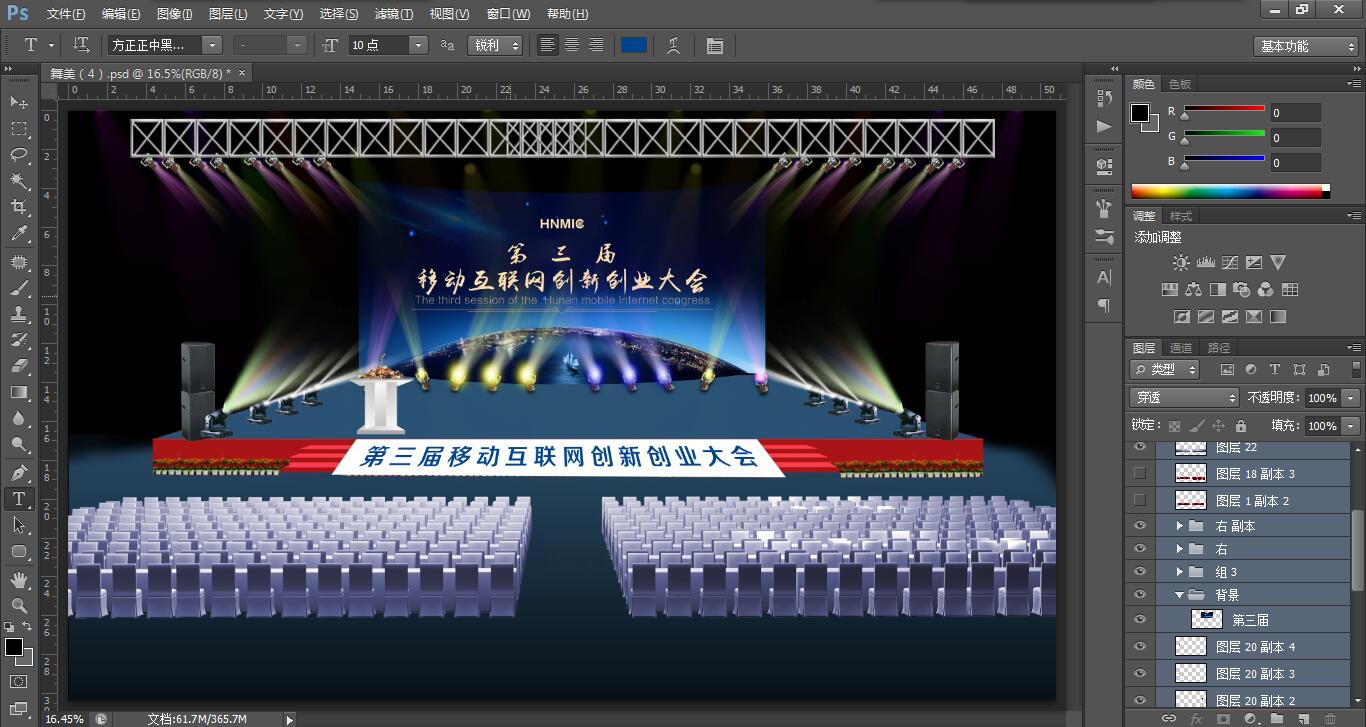Select the Zoom tool

tap(18, 605)
